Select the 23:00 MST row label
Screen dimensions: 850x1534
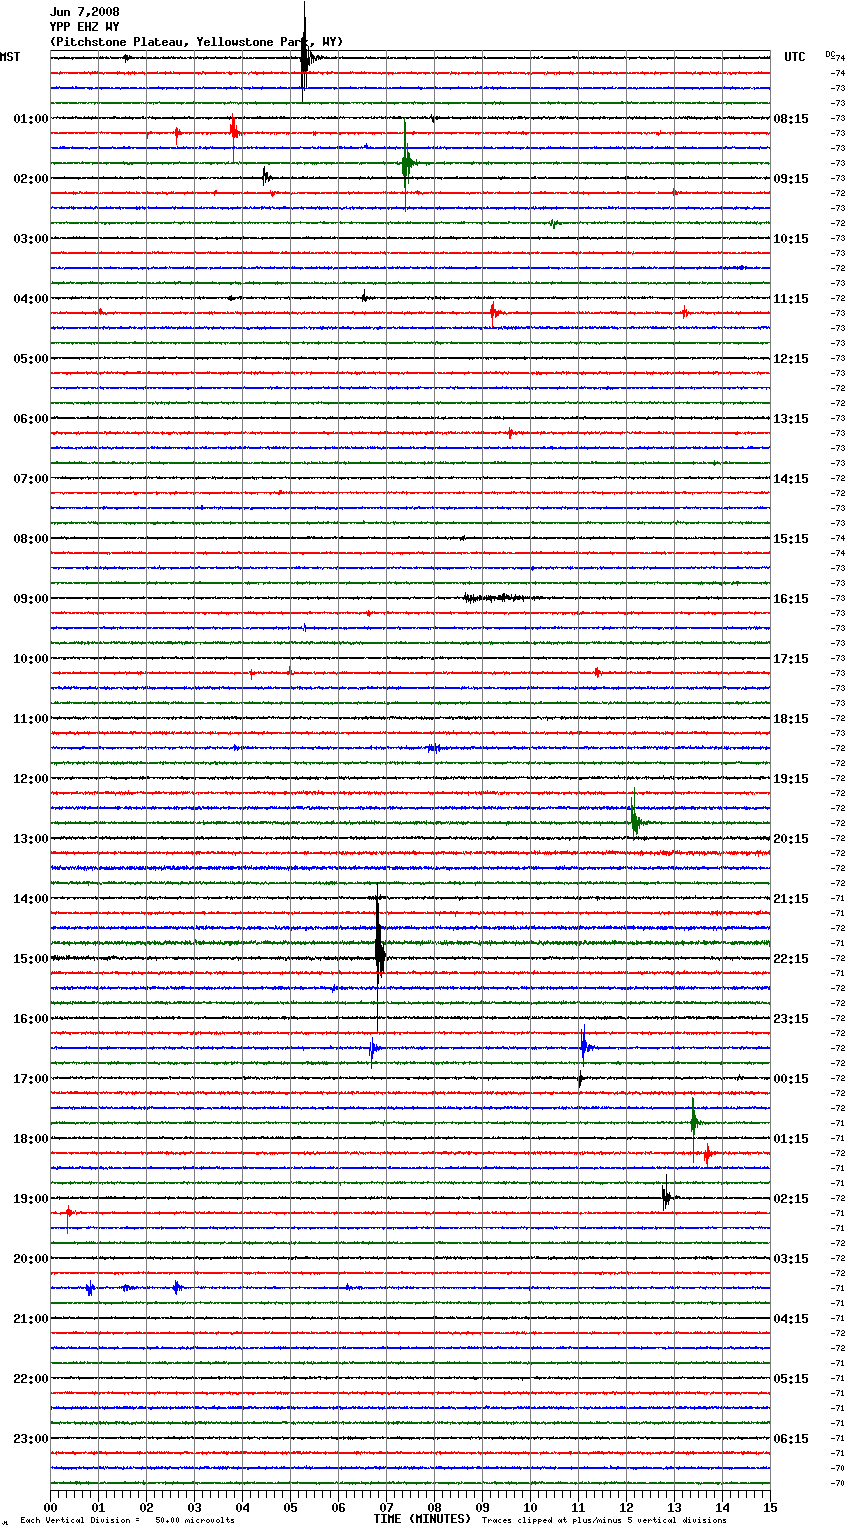(31, 1439)
